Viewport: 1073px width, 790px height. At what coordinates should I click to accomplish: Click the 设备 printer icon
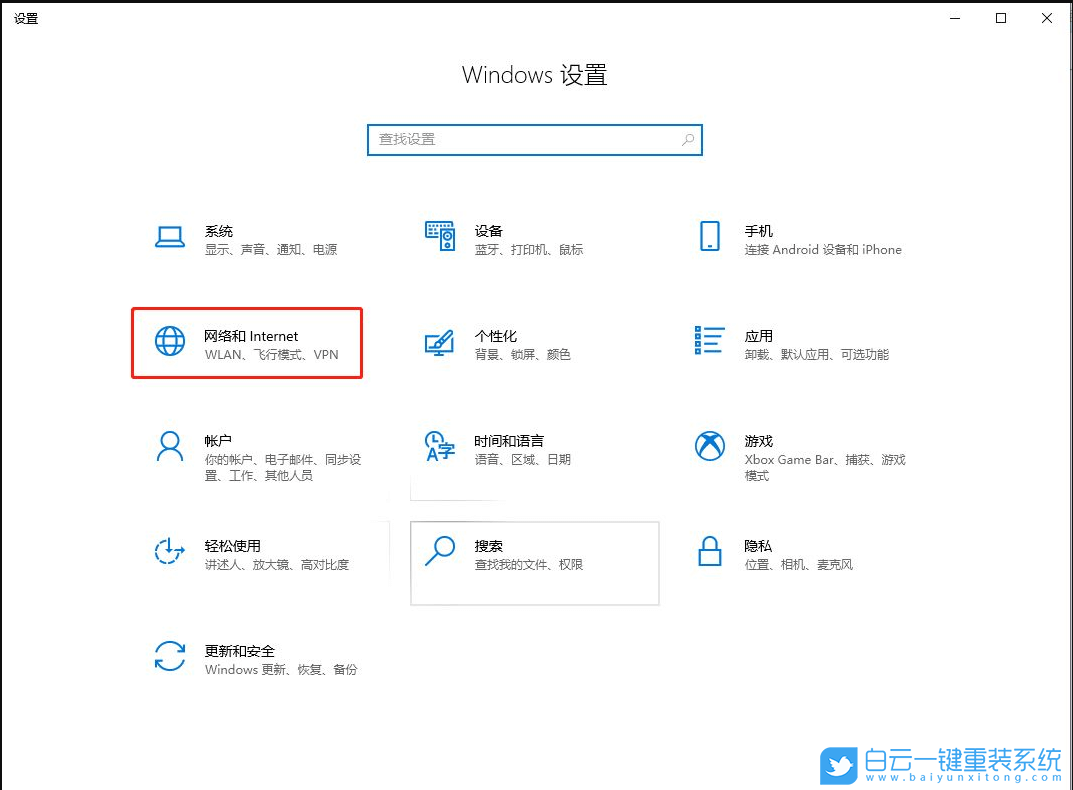[440, 238]
